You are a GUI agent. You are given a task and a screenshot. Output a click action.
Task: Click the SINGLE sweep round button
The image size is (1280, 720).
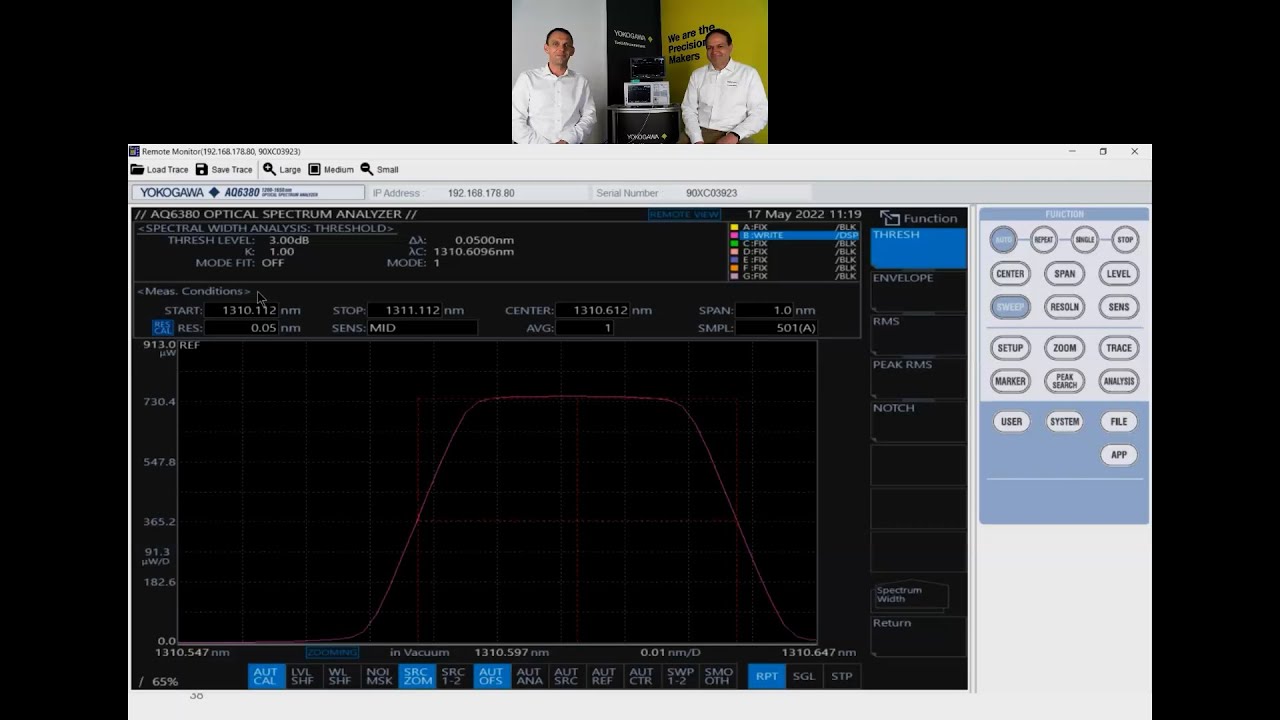pyautogui.click(x=1085, y=240)
